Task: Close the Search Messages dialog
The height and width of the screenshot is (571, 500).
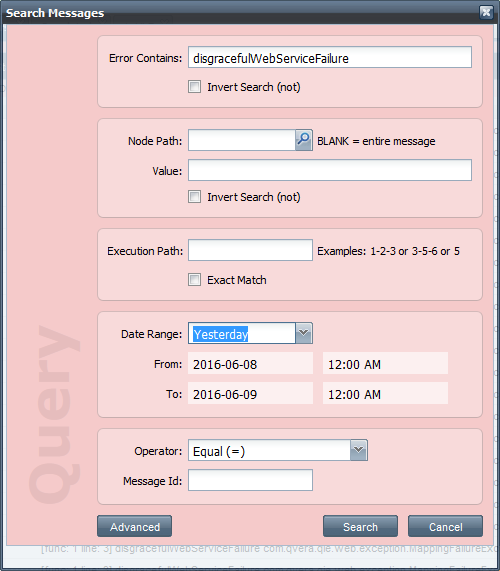Action: coord(486,12)
